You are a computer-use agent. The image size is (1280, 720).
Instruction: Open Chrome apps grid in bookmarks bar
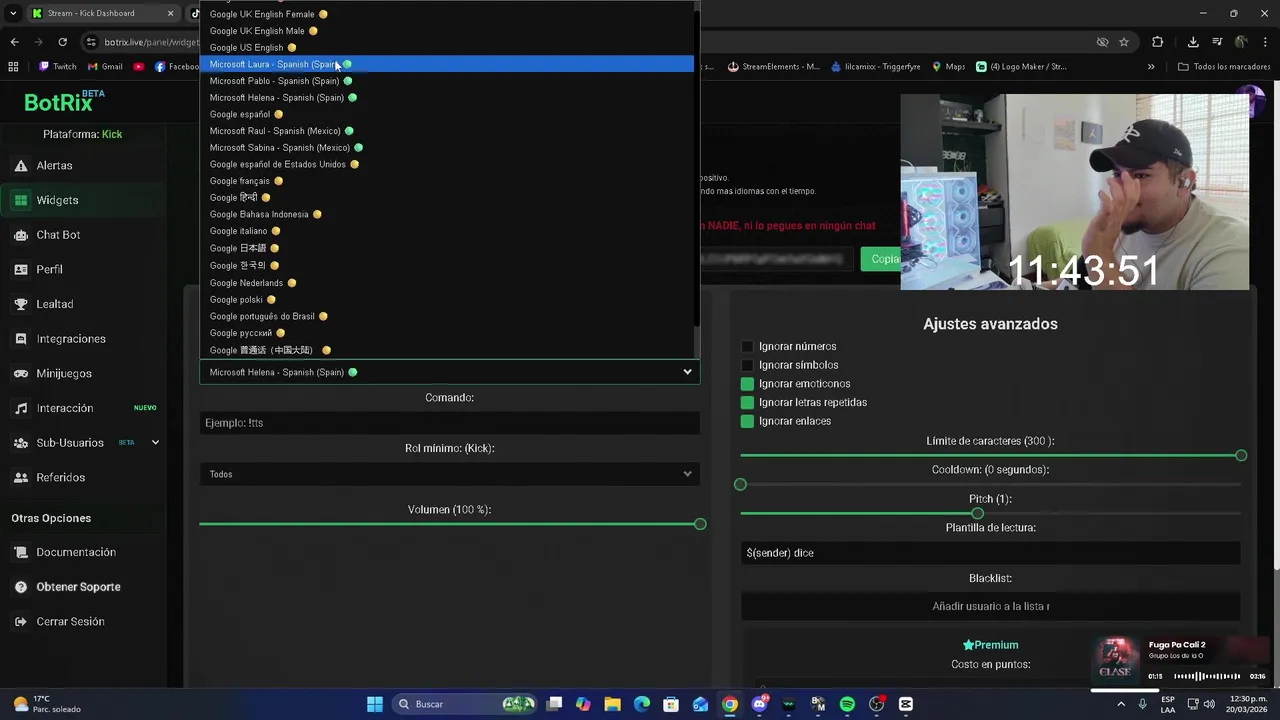click(13, 67)
